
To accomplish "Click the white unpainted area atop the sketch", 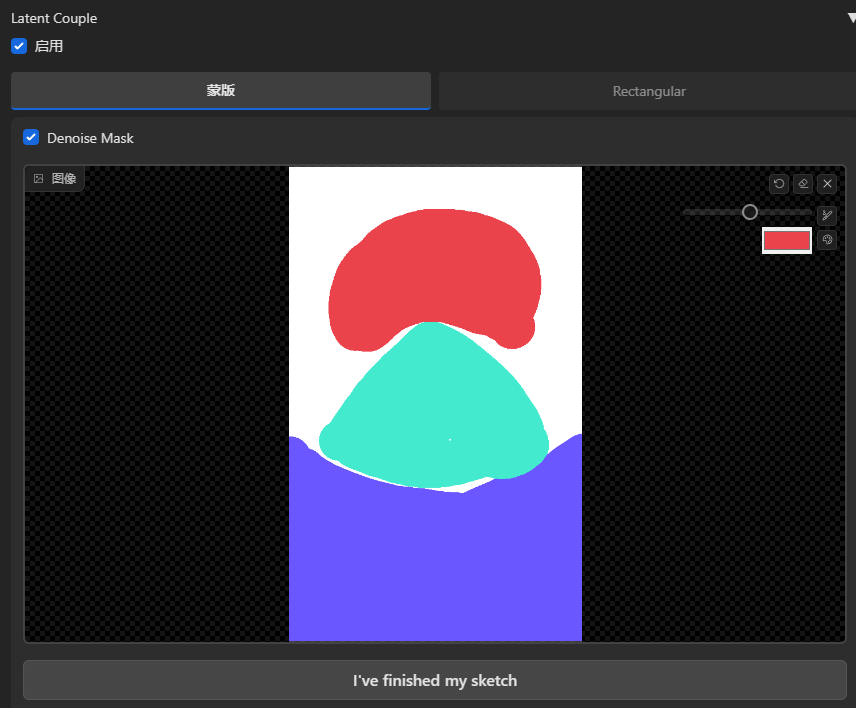I will pos(435,187).
